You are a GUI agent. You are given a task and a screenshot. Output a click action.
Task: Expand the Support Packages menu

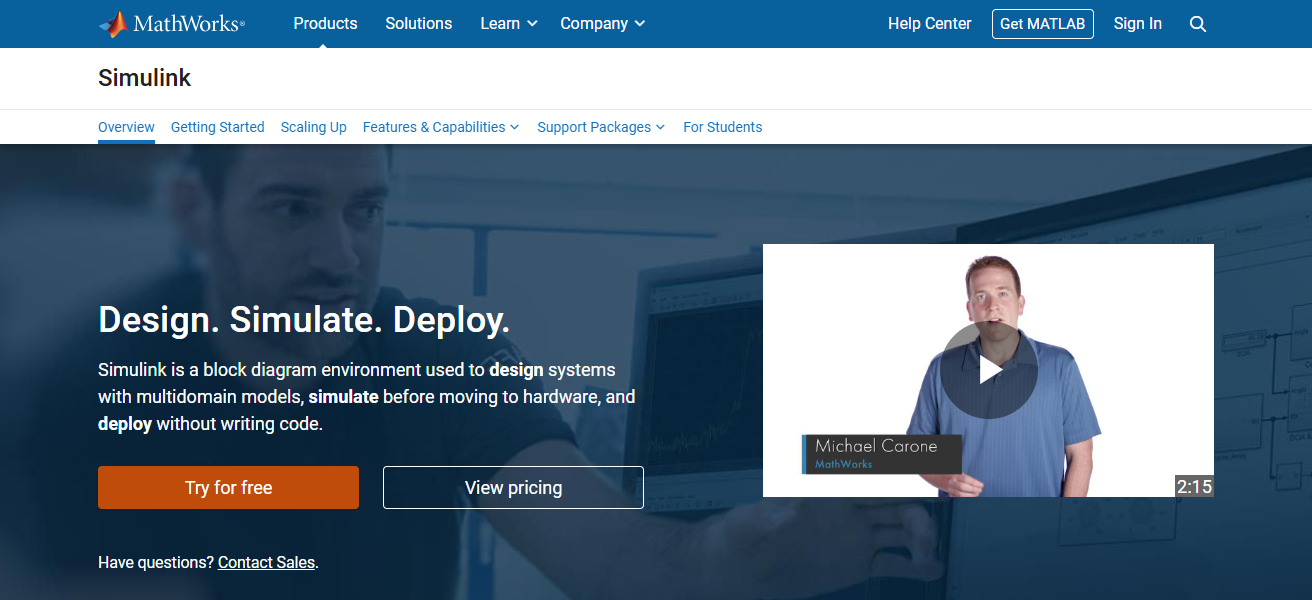coord(600,127)
